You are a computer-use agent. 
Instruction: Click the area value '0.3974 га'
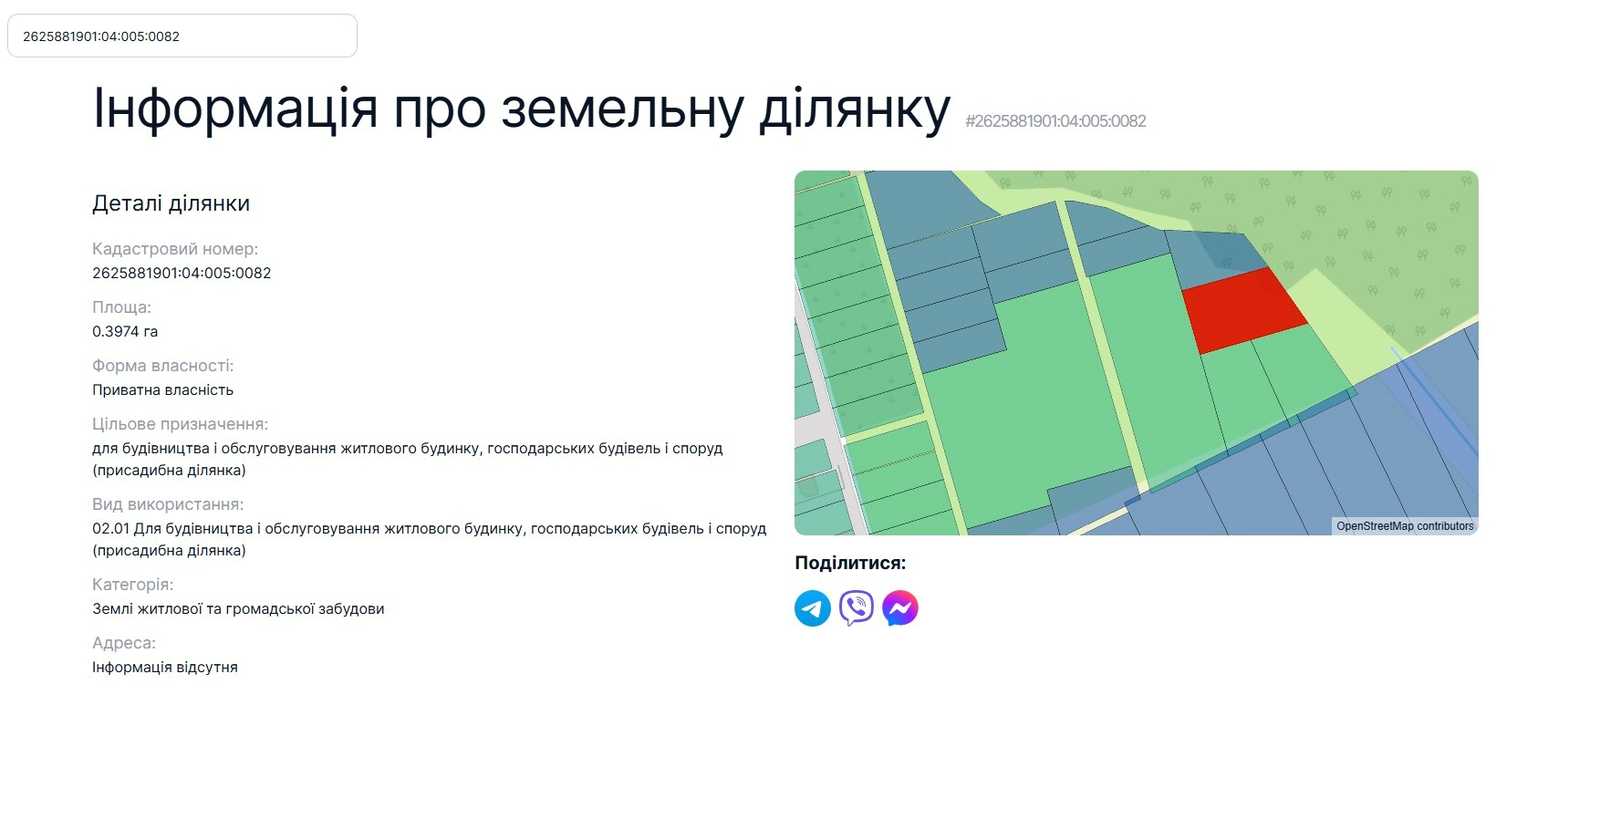click(125, 331)
